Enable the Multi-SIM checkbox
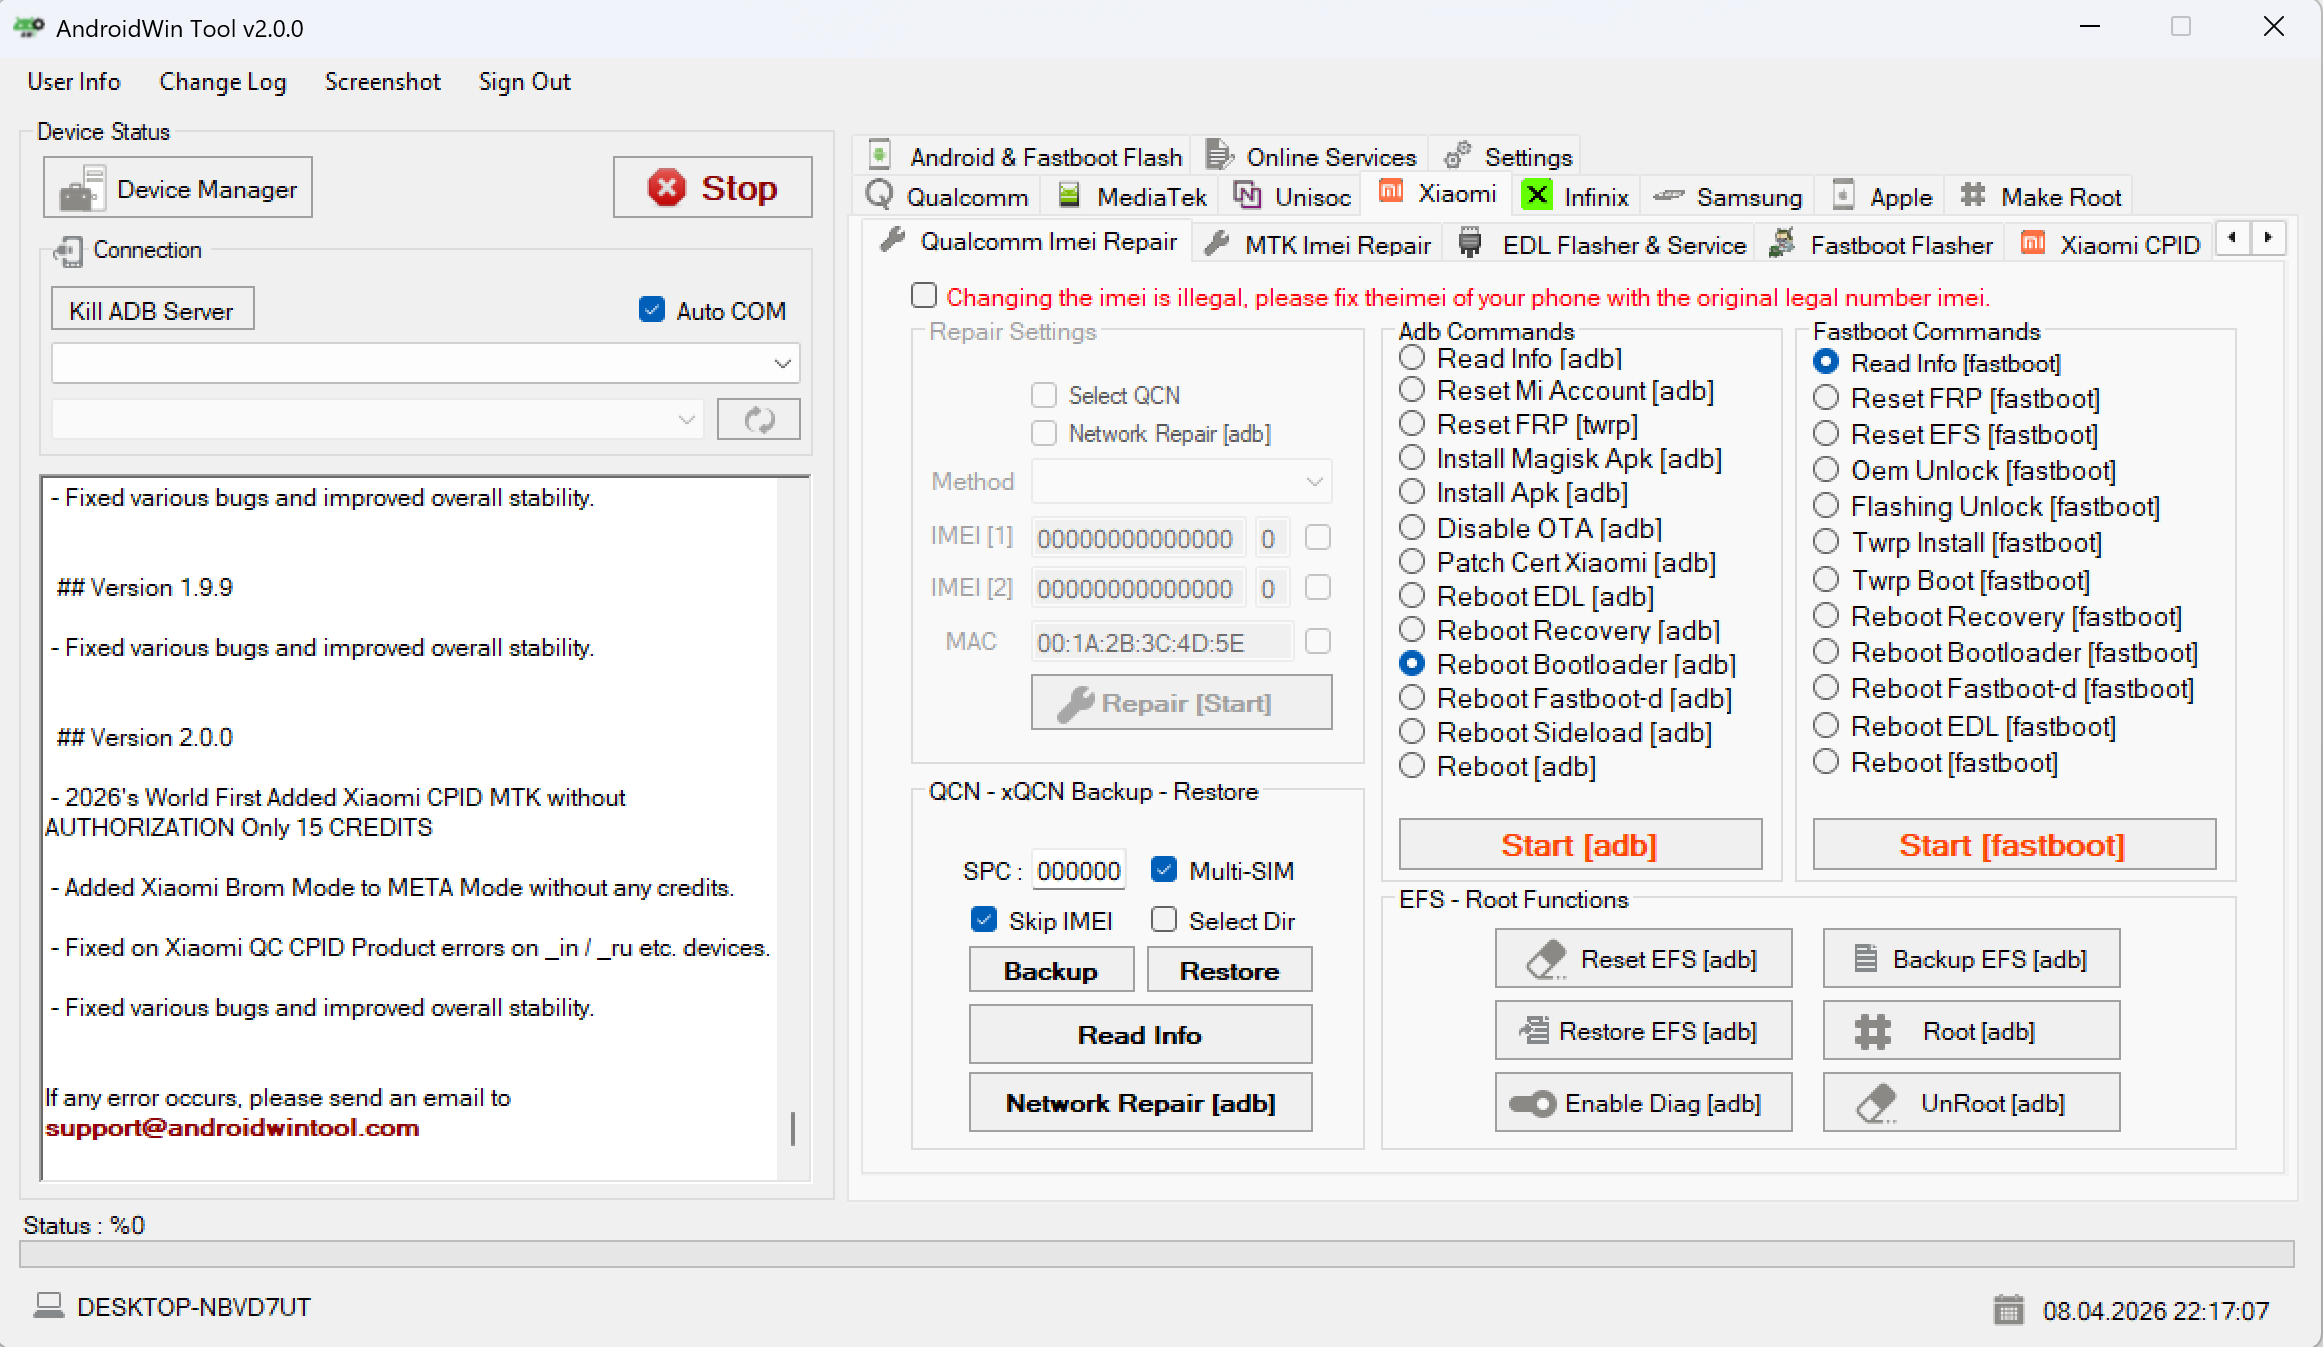This screenshot has height=1347, width=2323. 1164,870
